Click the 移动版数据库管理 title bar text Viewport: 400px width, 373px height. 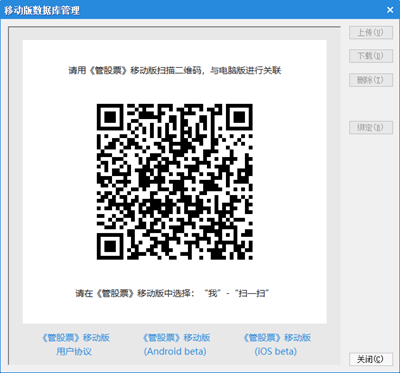click(x=42, y=10)
